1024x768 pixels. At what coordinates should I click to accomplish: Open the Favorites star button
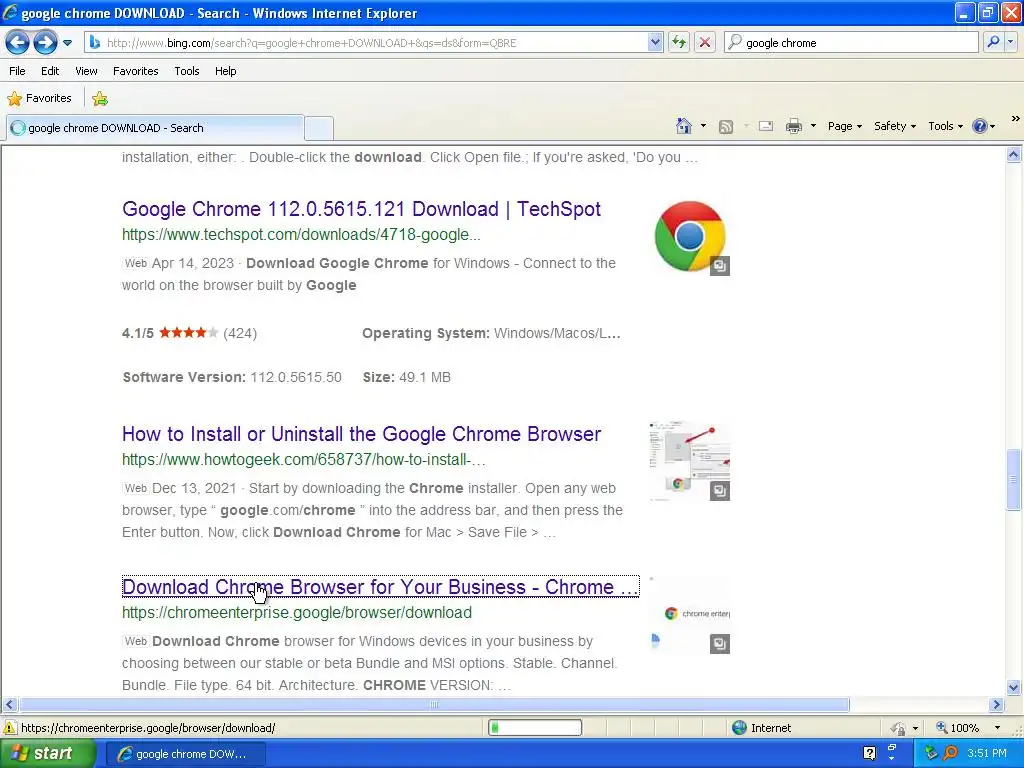39,99
